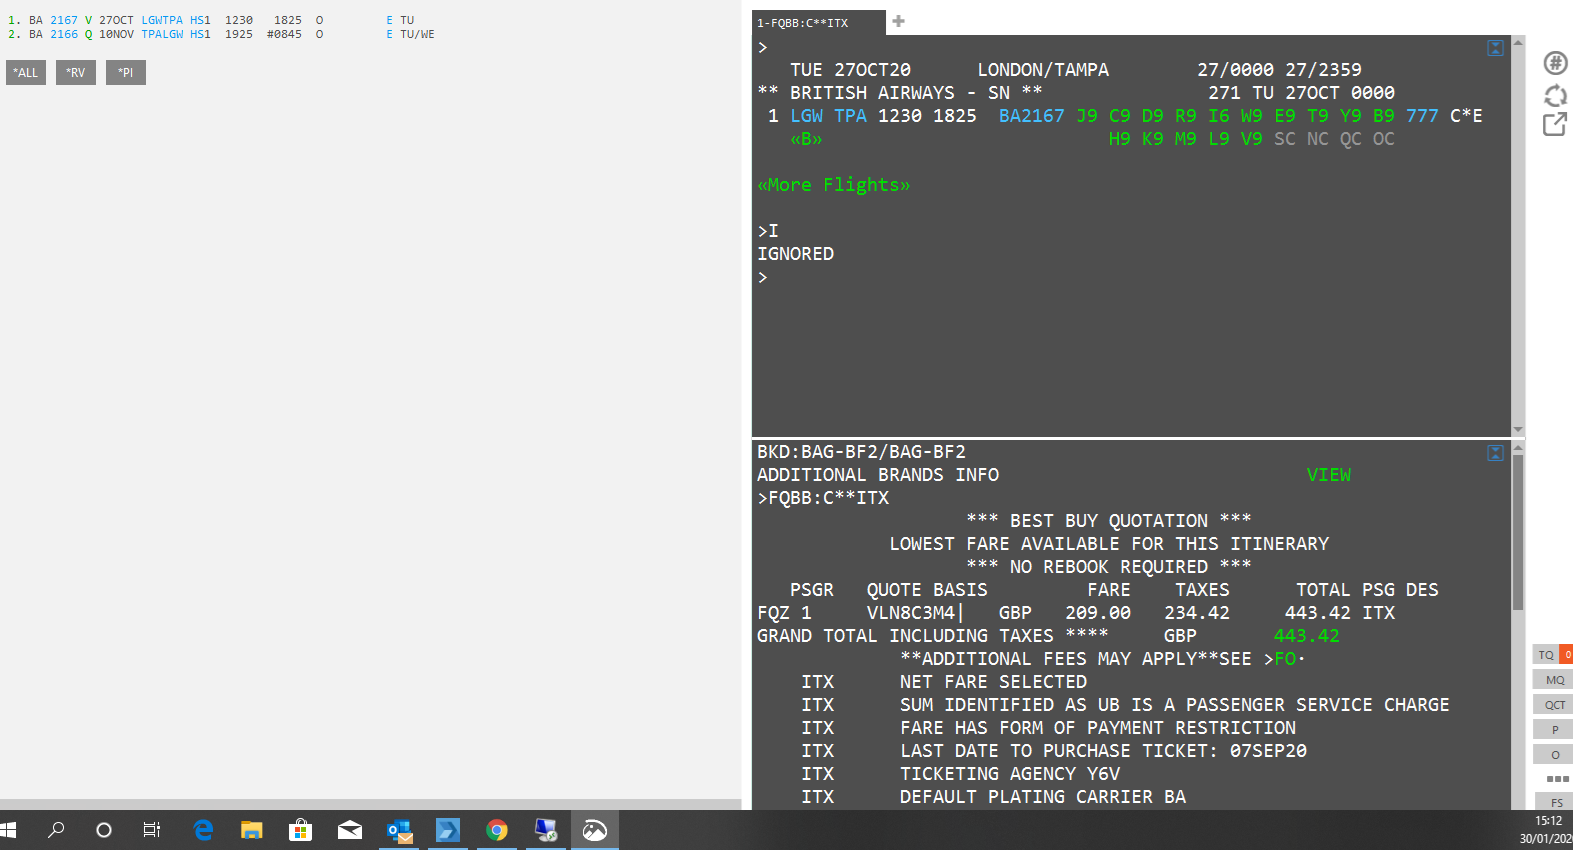This screenshot has width=1573, height=850.
Task: Add a new terminal tab with plus
Action: [898, 21]
